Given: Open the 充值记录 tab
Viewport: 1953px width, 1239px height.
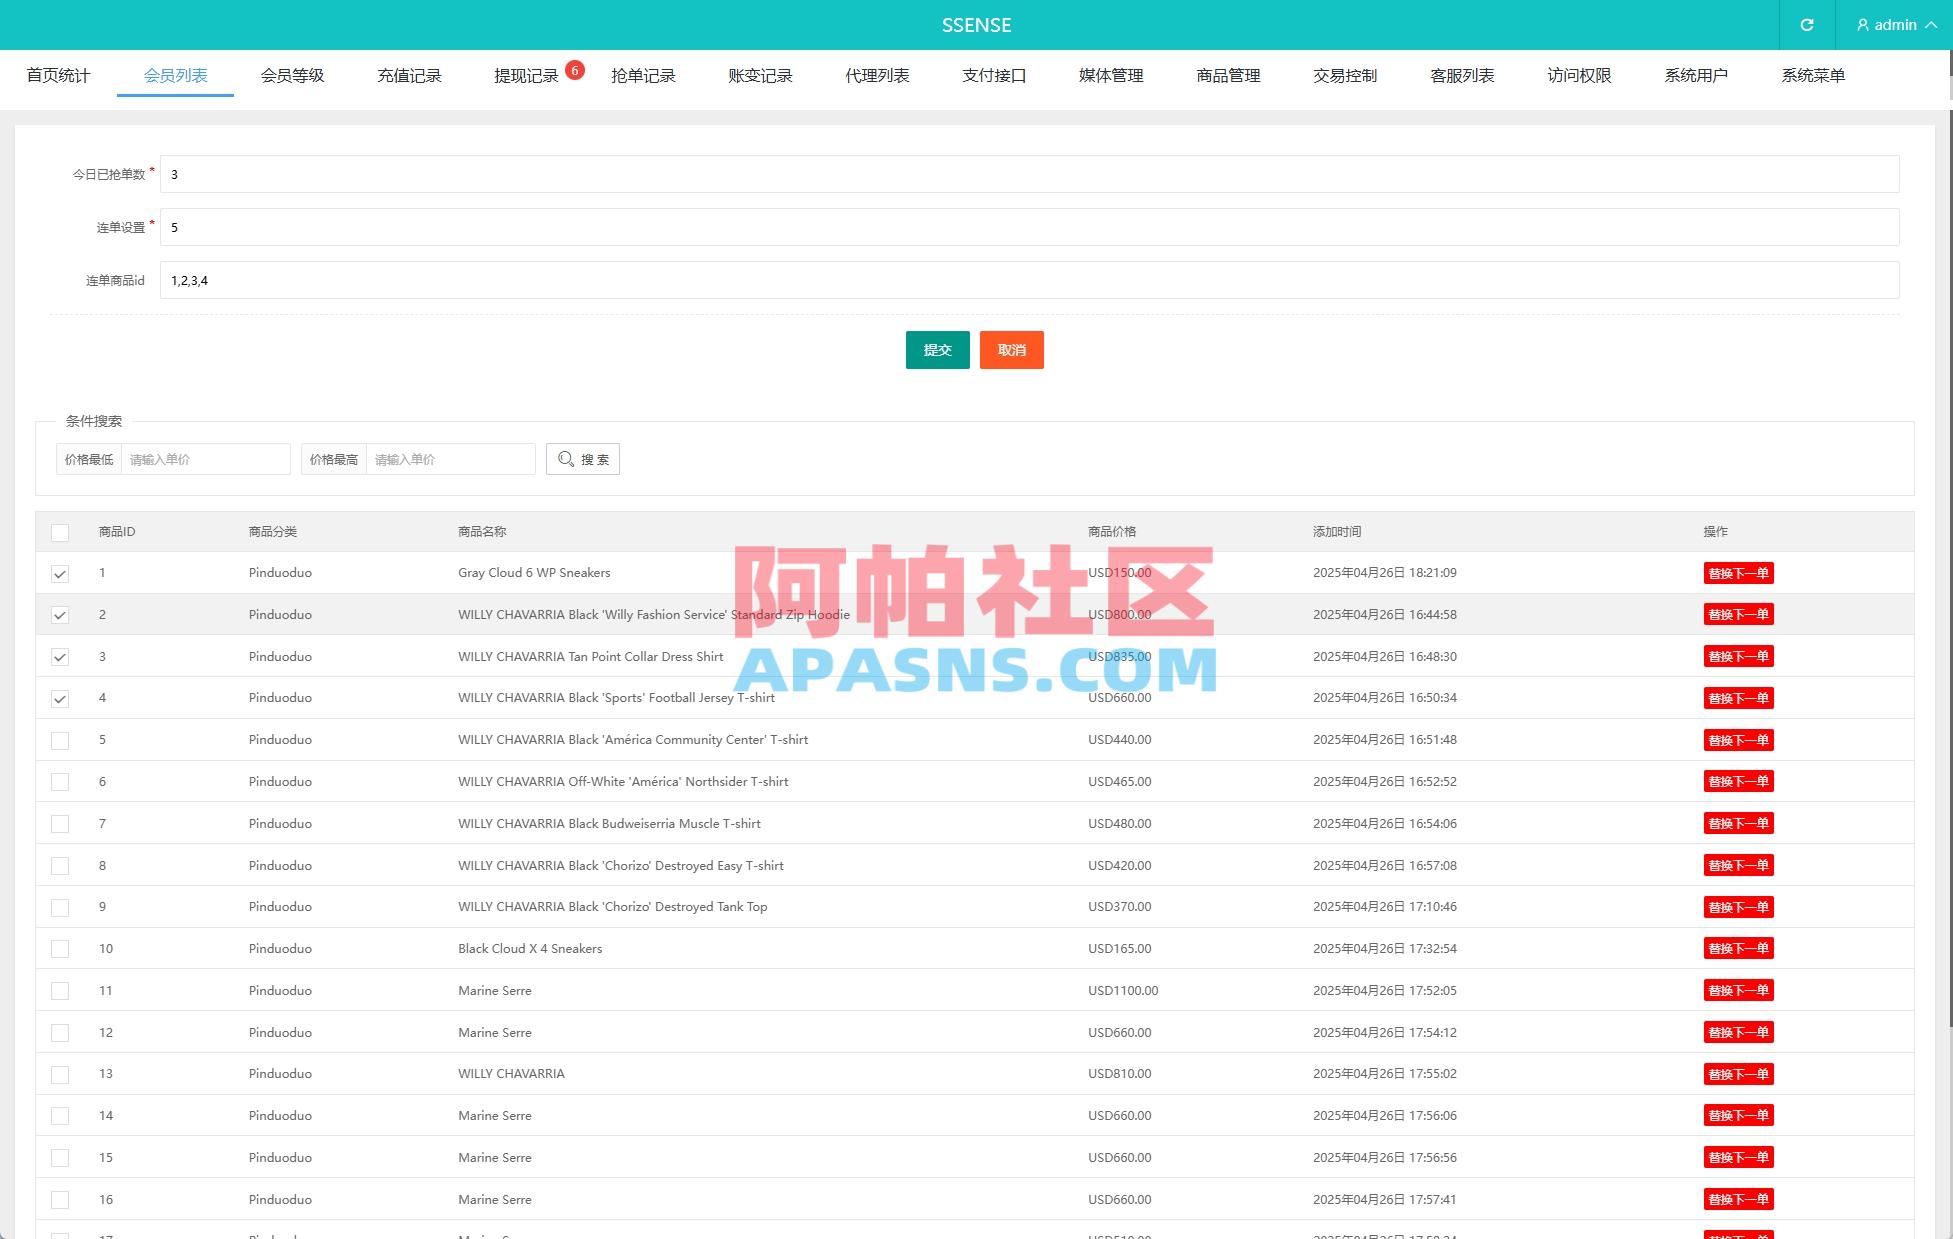Looking at the screenshot, I should click(409, 75).
